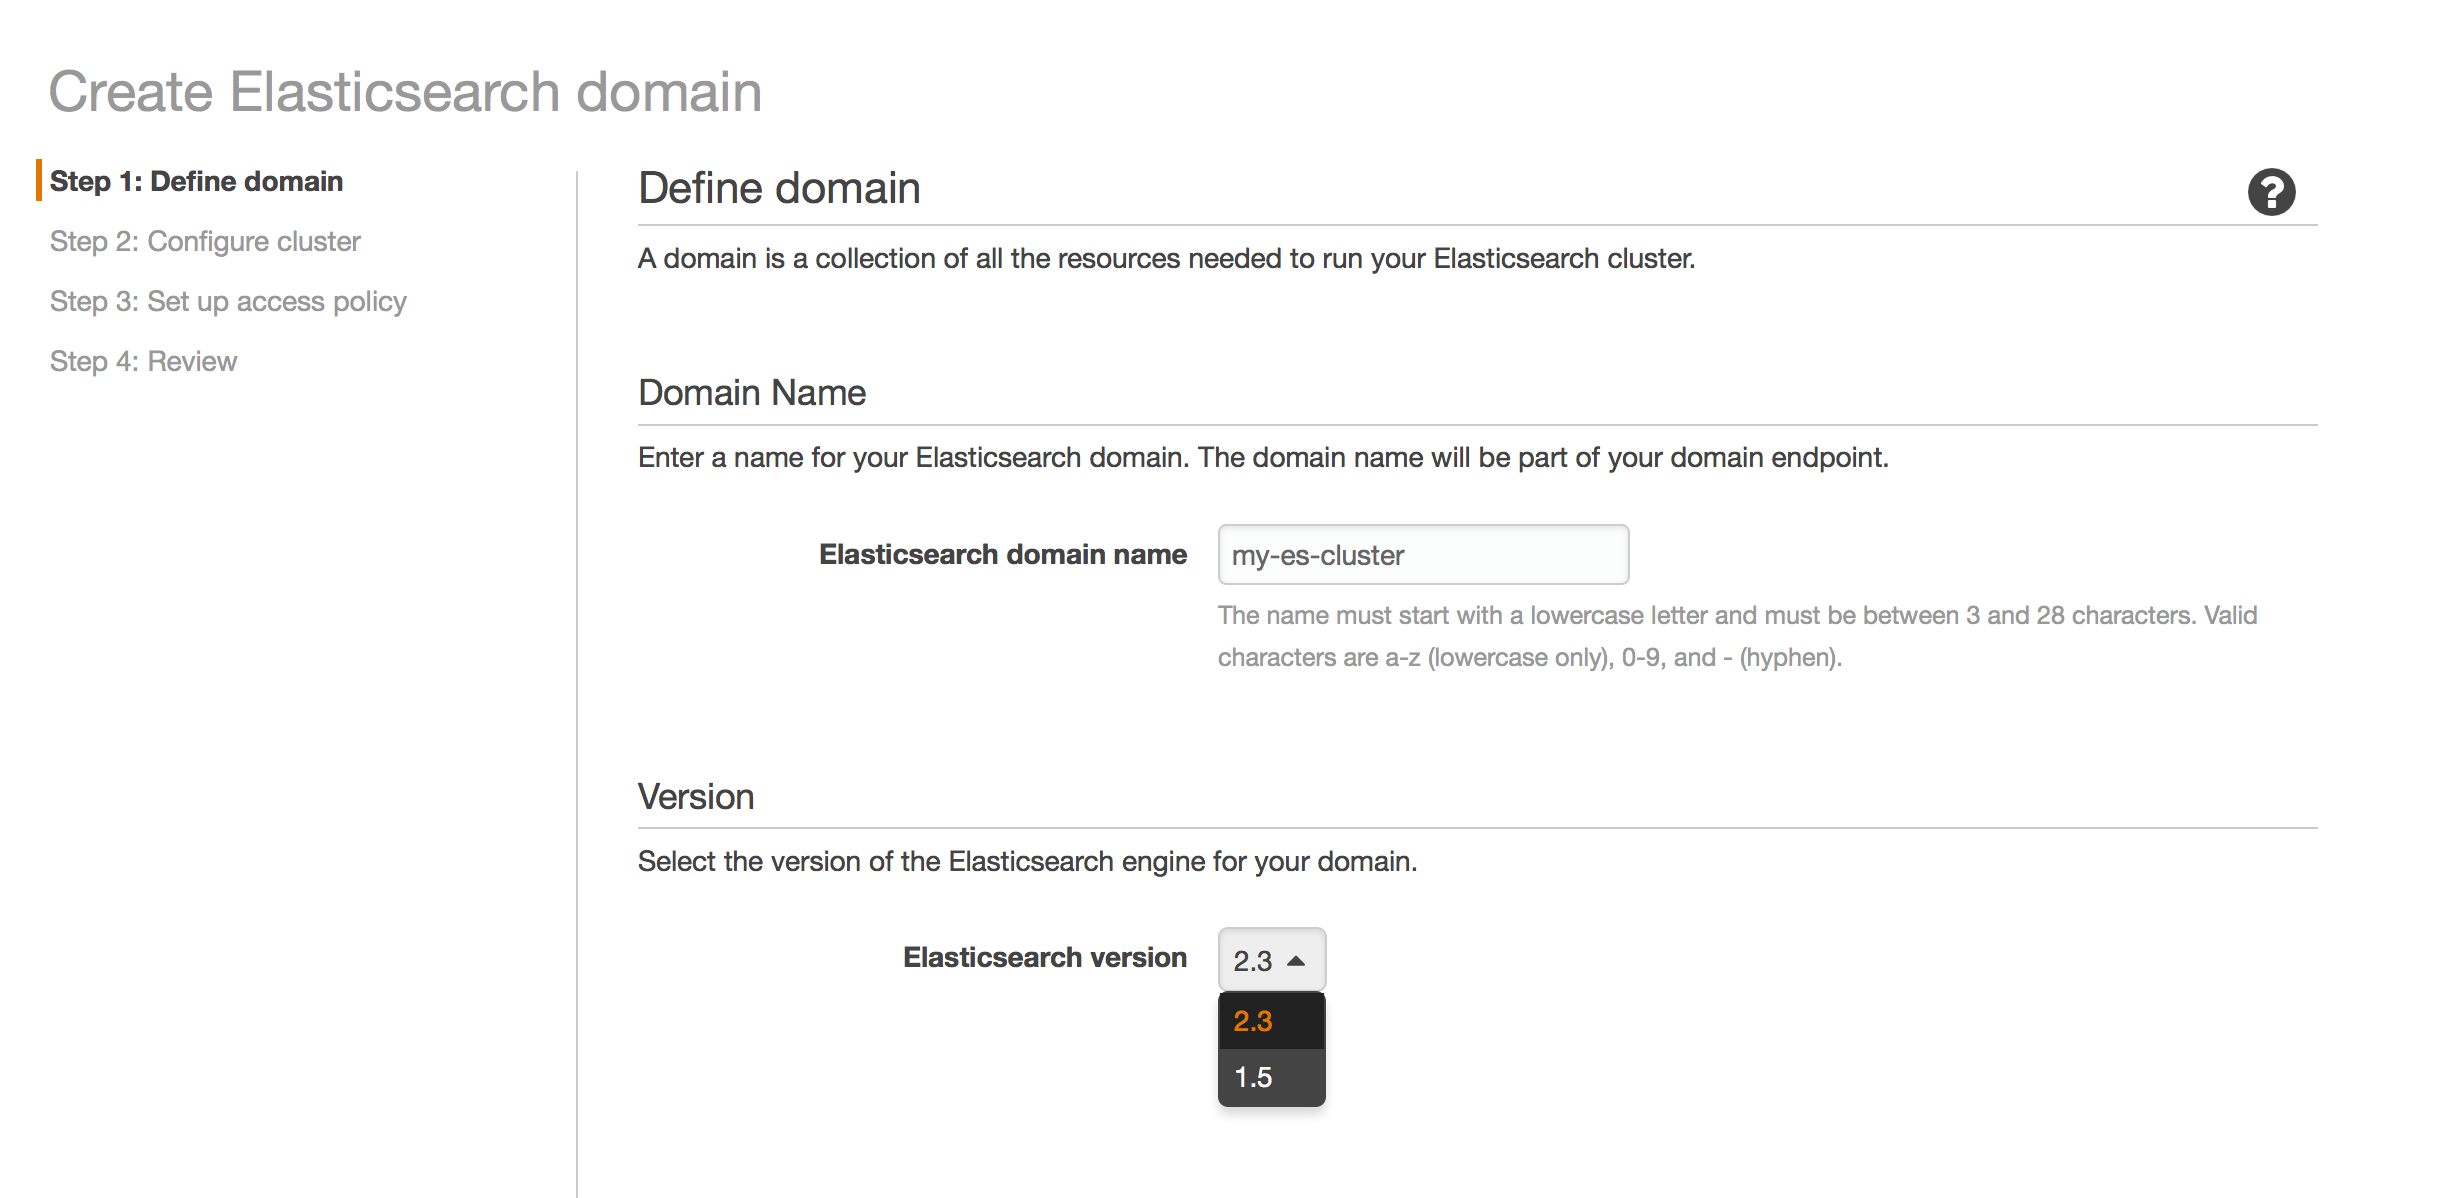This screenshot has width=2448, height=1198.
Task: Collapse the open version dropdown list
Action: [1271, 958]
